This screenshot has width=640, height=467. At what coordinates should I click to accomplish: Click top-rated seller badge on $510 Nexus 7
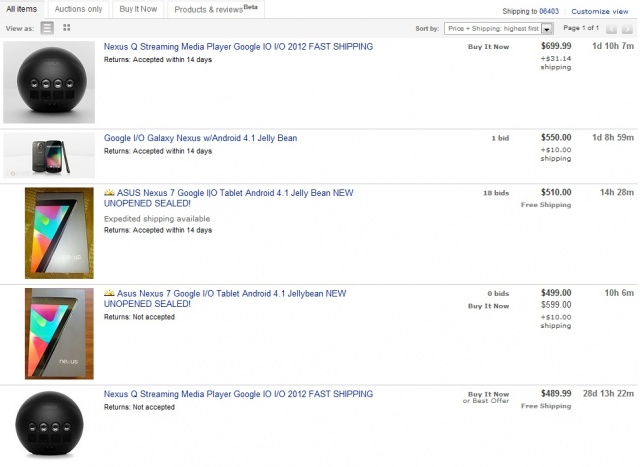coord(110,191)
